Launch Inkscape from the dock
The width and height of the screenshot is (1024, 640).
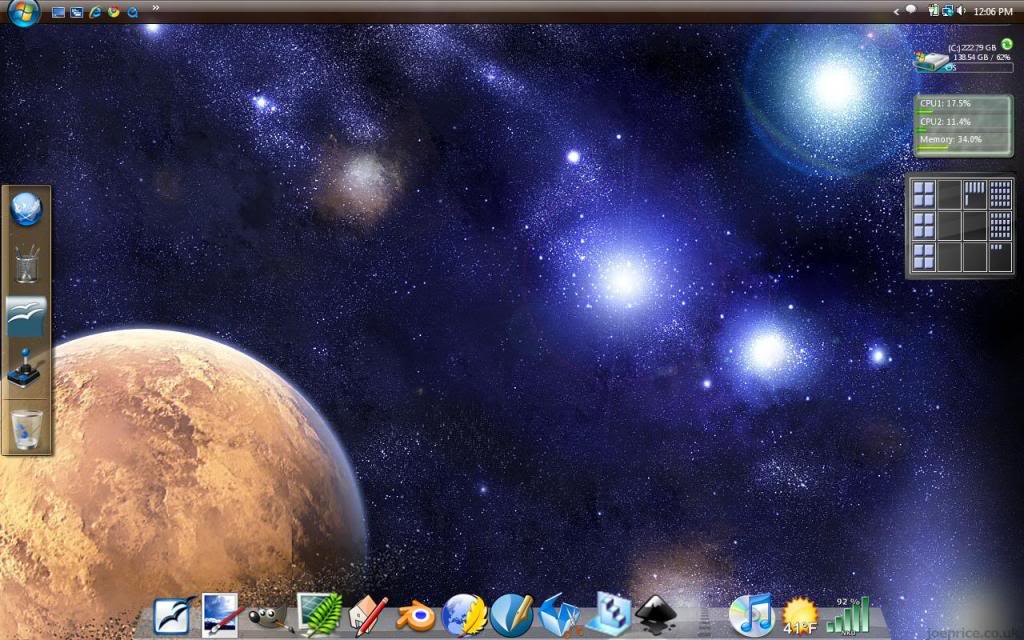[656, 615]
